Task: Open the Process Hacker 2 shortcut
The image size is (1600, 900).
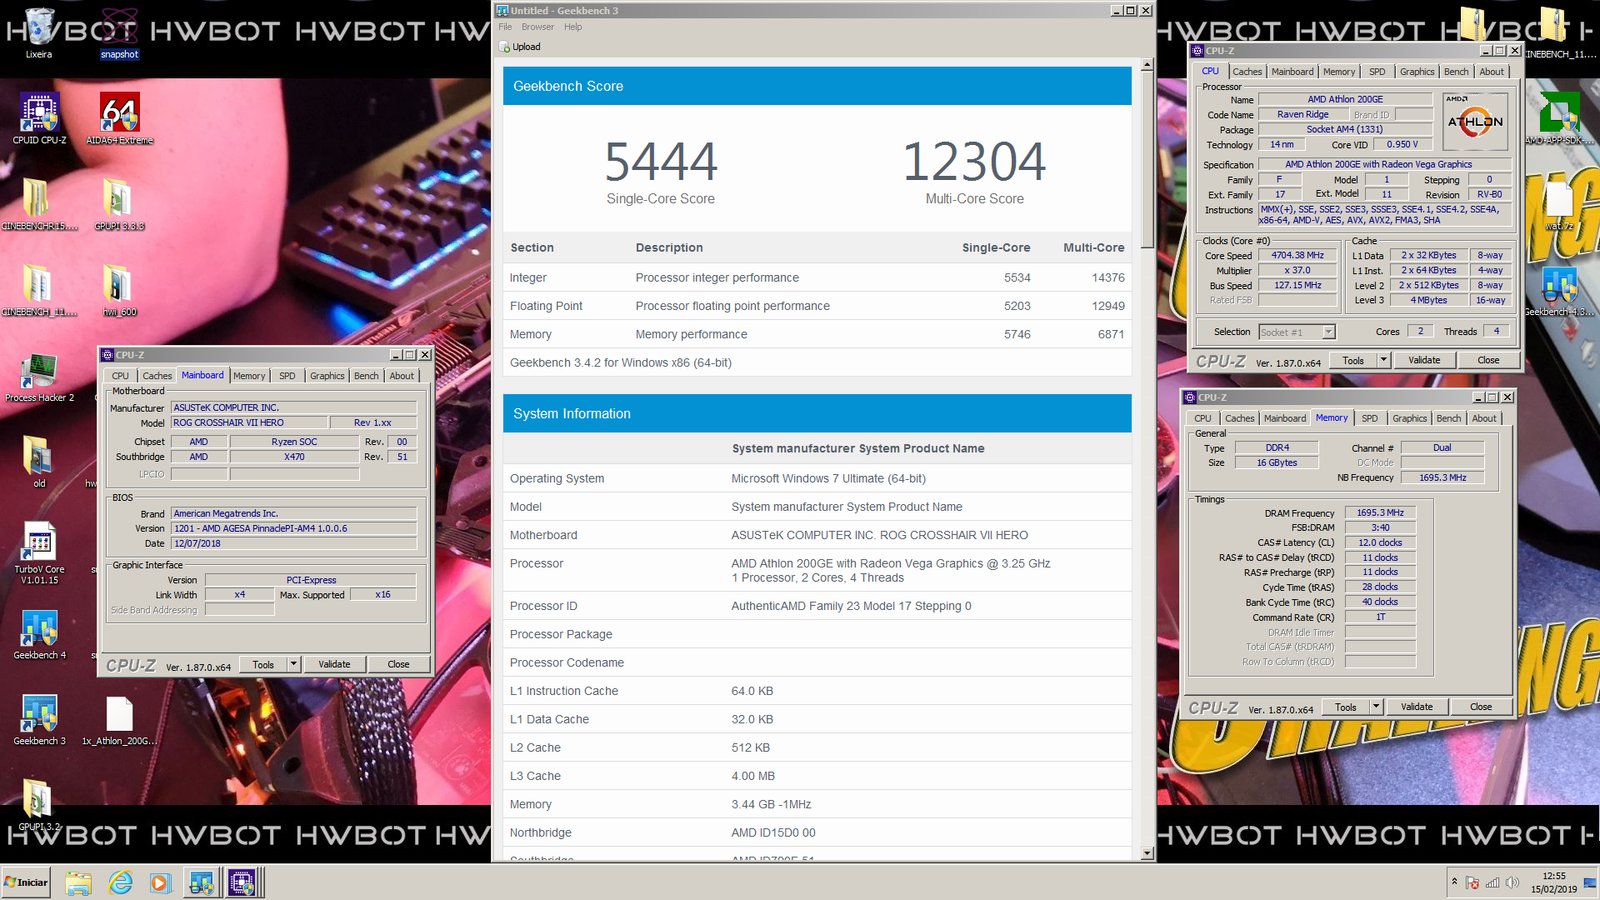Action: [39, 373]
